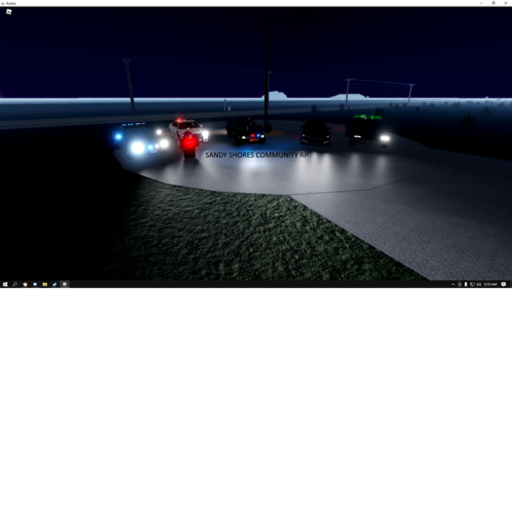Open File Explorer from taskbar
The image size is (512, 512).
point(45,284)
